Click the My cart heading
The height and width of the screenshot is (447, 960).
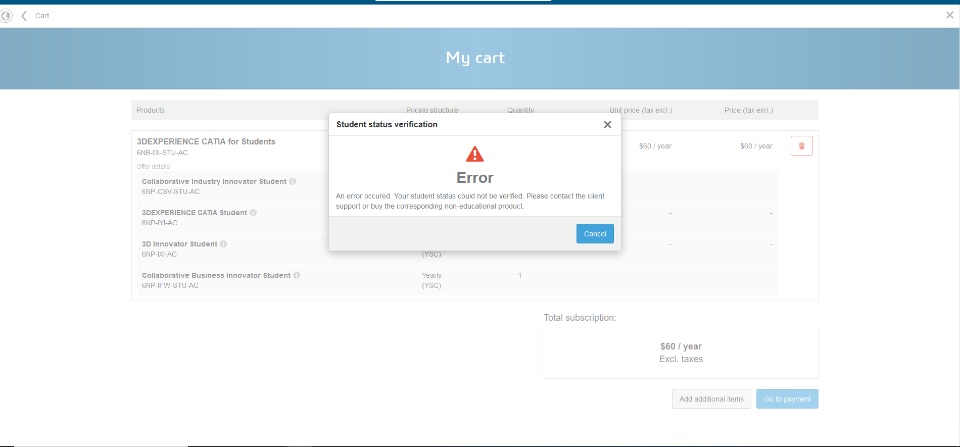pos(475,58)
